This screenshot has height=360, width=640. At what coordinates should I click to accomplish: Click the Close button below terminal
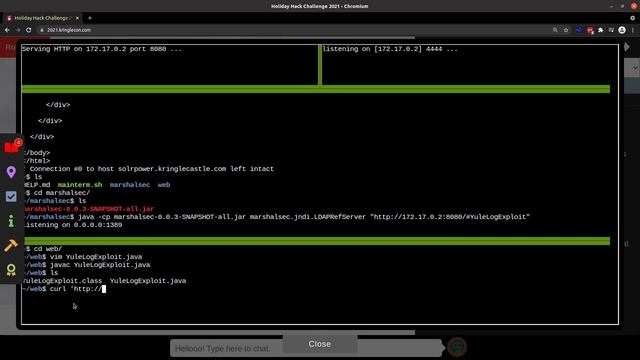coord(320,344)
